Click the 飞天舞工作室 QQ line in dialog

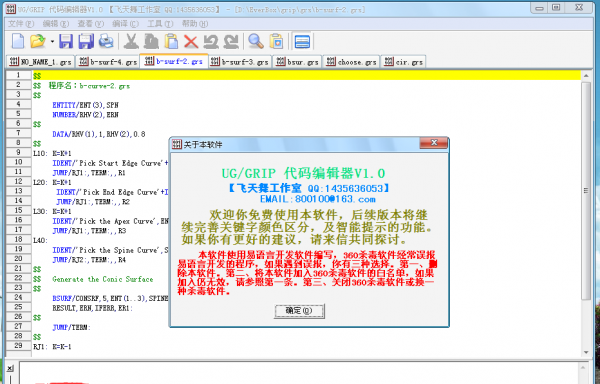click(309, 188)
